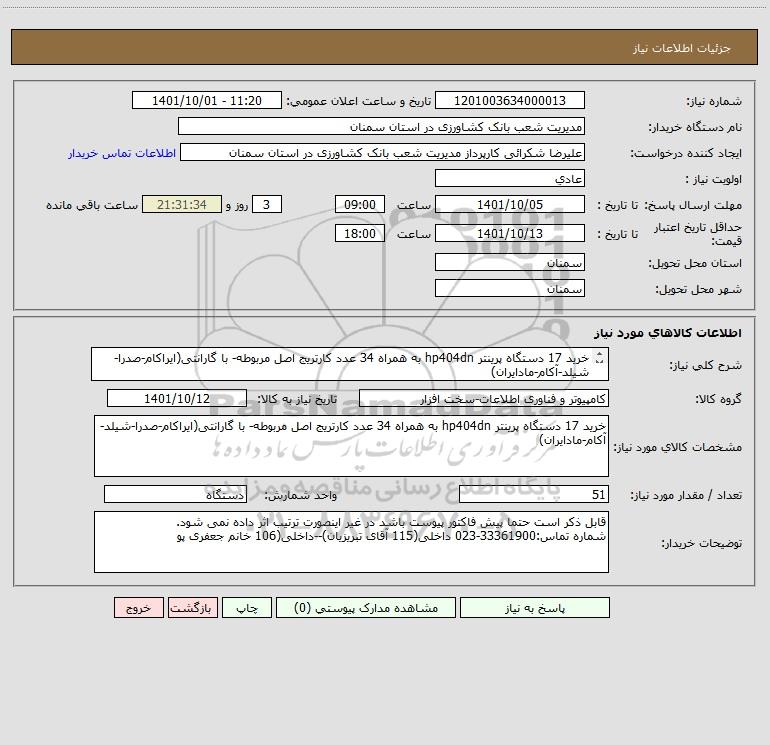Screen dimensions: 770x745
Task: Click the announcement date field 1401/10/01 - 11:20
Action: pos(207,100)
